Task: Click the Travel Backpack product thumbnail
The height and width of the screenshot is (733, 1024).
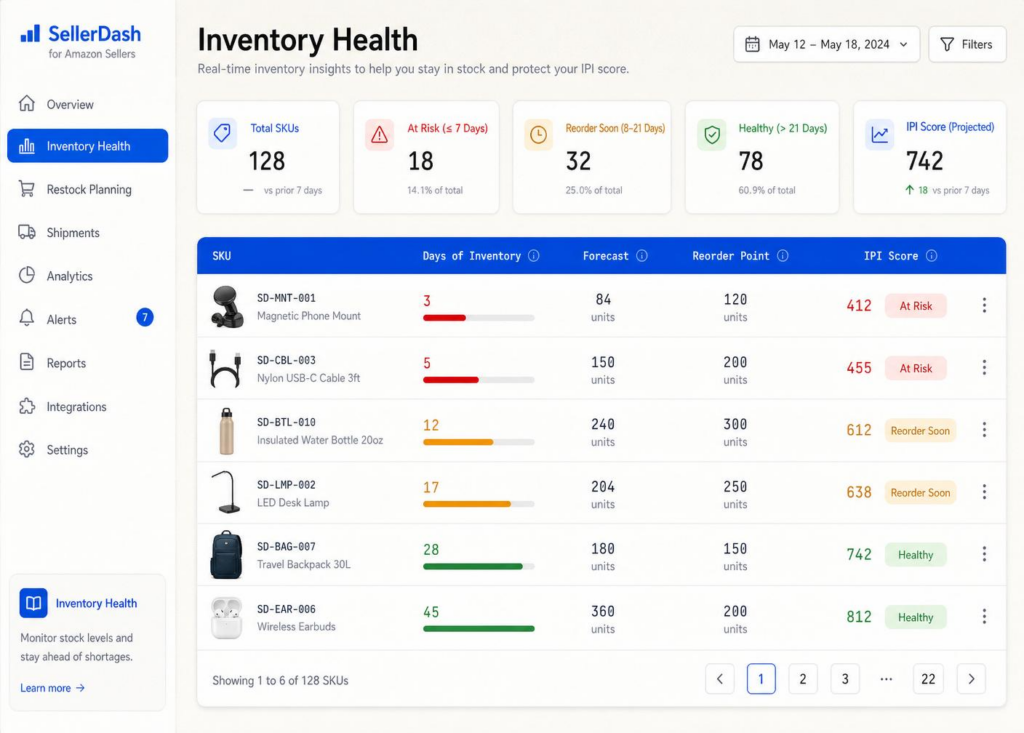Action: coord(226,555)
